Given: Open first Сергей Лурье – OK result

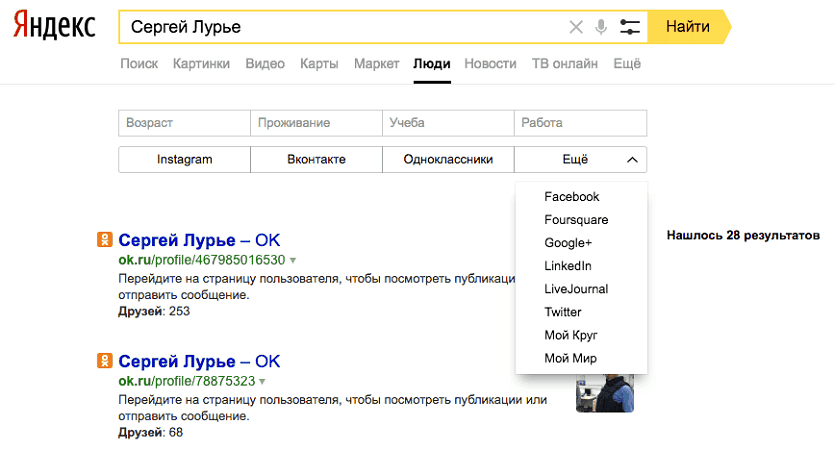Looking at the screenshot, I should [199, 240].
